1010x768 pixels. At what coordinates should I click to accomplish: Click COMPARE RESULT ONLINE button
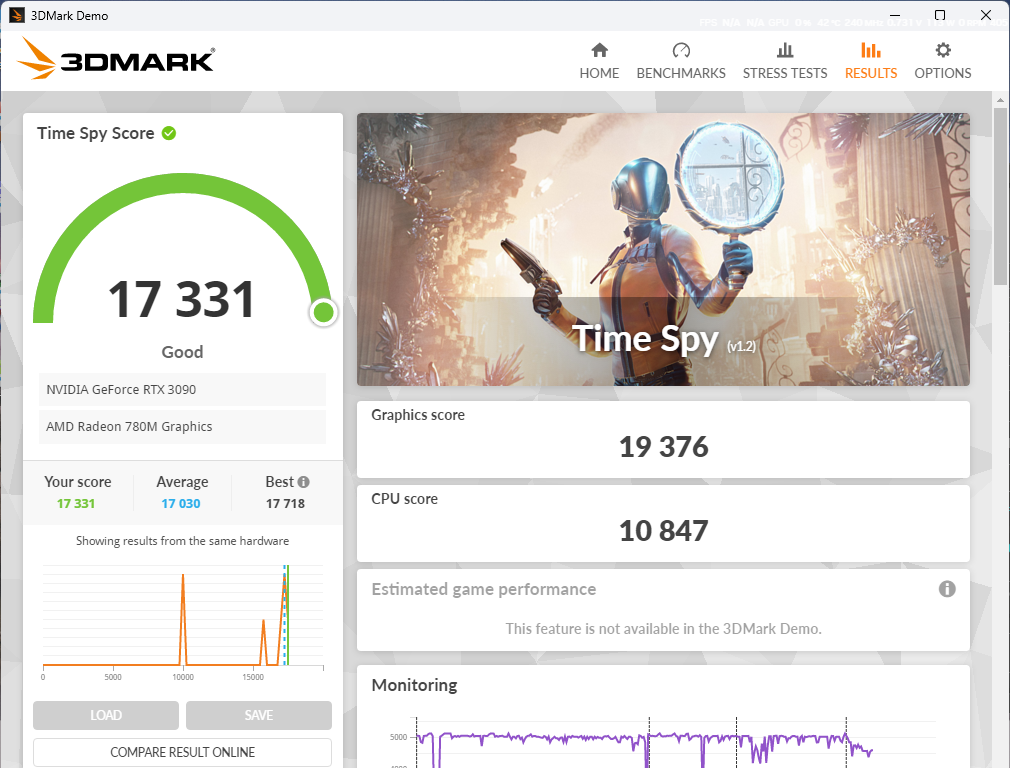click(182, 752)
